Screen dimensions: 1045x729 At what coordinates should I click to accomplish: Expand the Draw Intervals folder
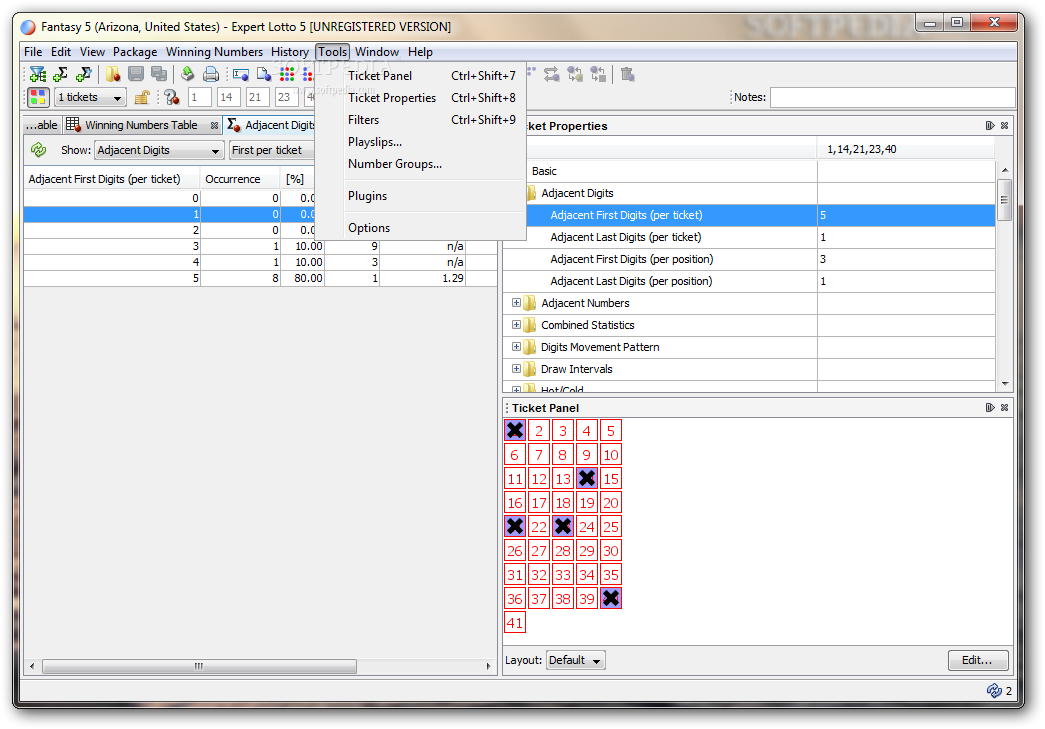[516, 368]
